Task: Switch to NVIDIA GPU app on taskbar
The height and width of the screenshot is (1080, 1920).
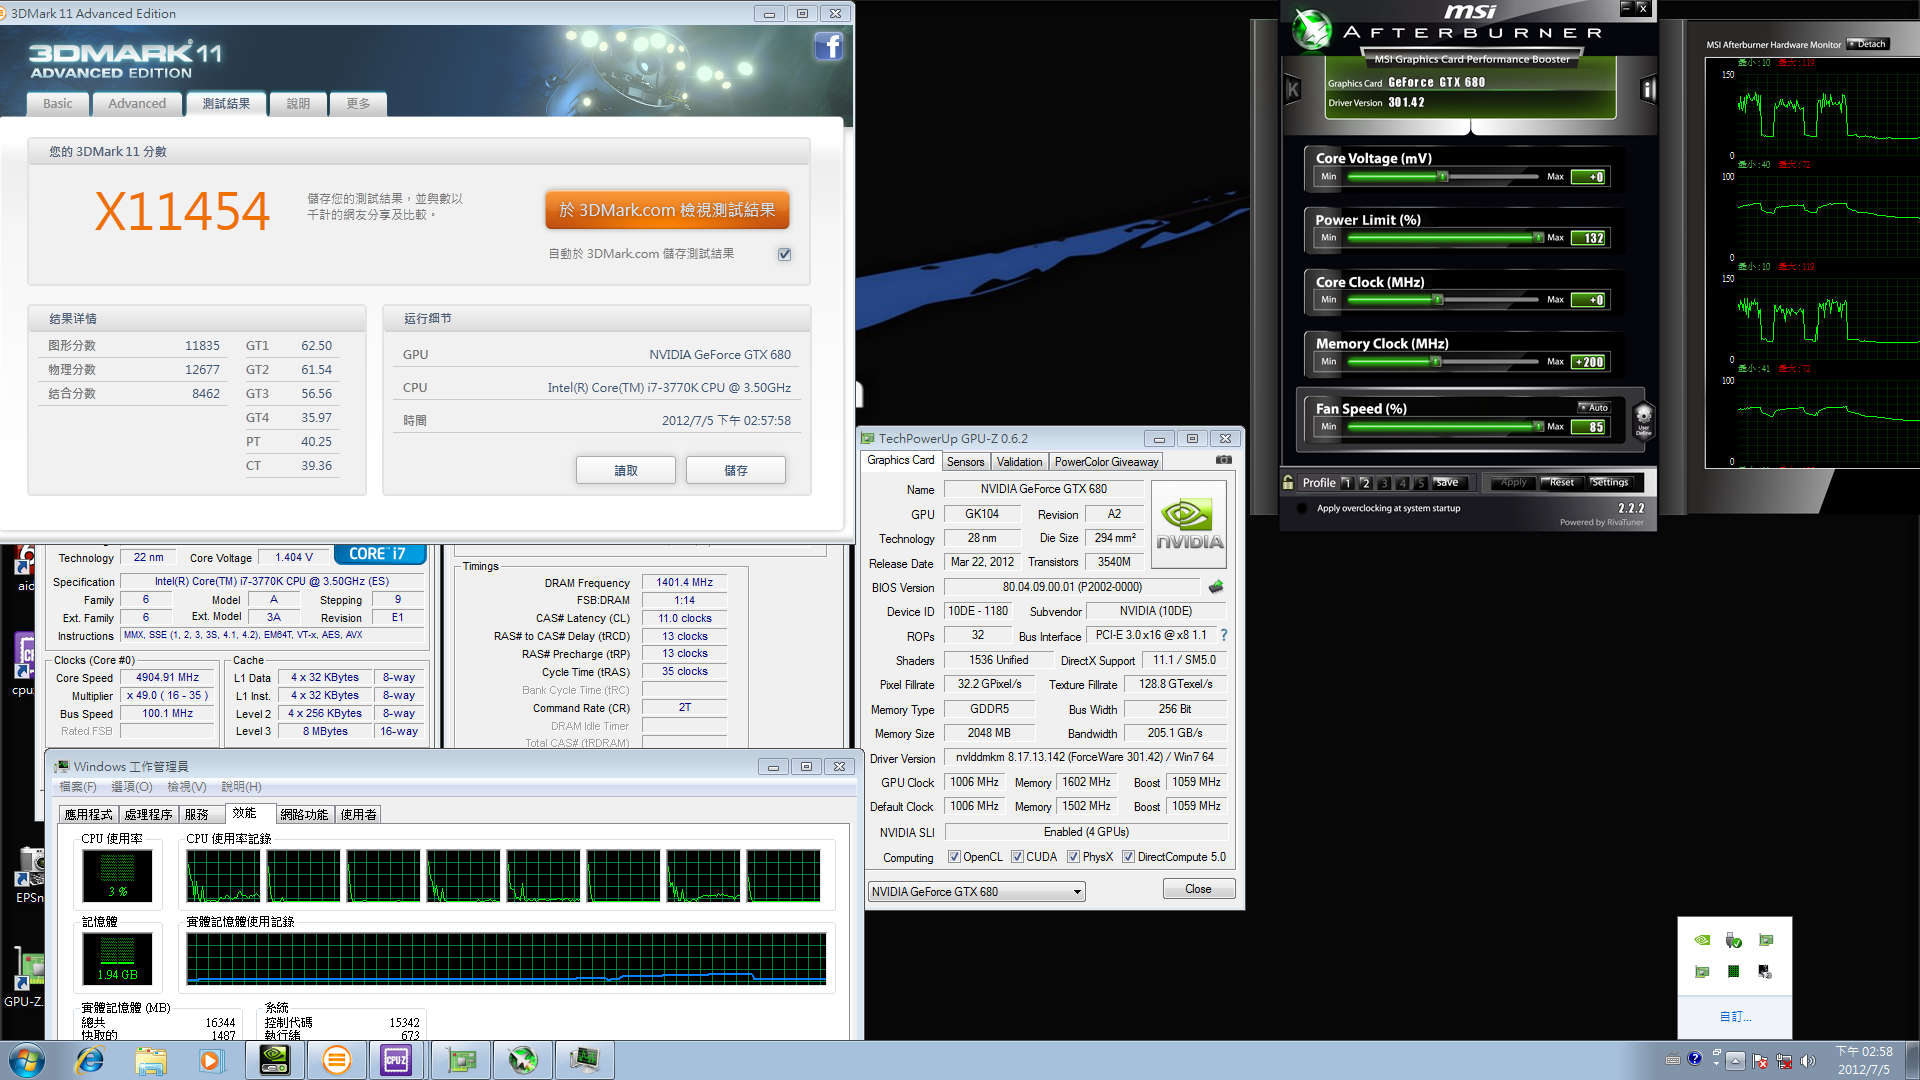Action: tap(275, 1060)
